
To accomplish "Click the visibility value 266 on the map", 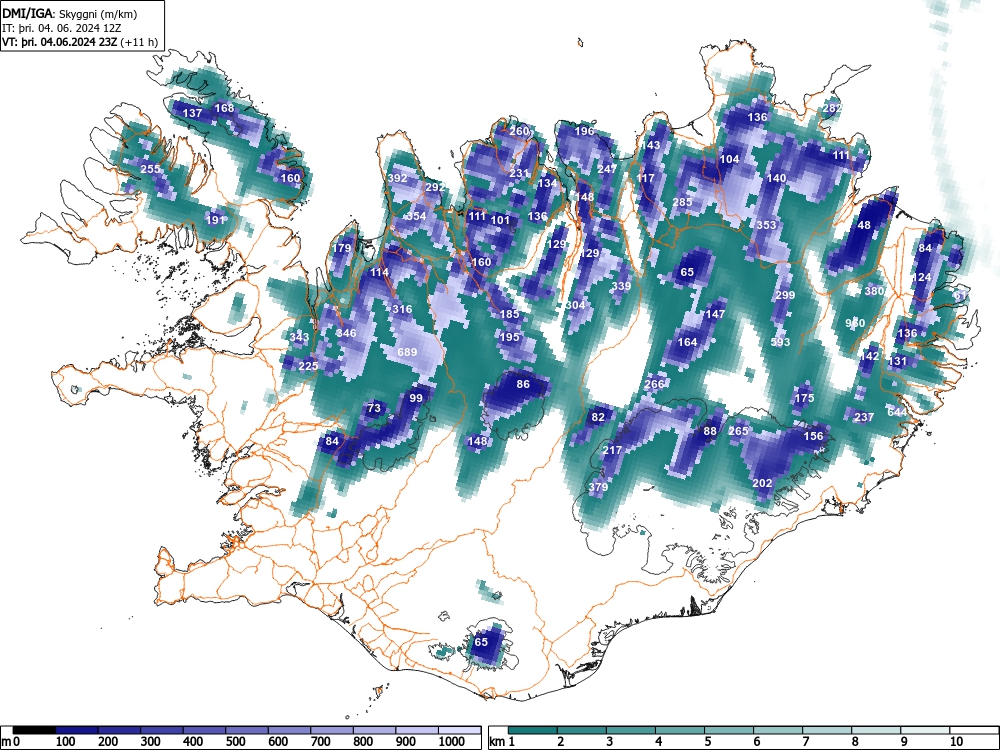I will pos(654,384).
